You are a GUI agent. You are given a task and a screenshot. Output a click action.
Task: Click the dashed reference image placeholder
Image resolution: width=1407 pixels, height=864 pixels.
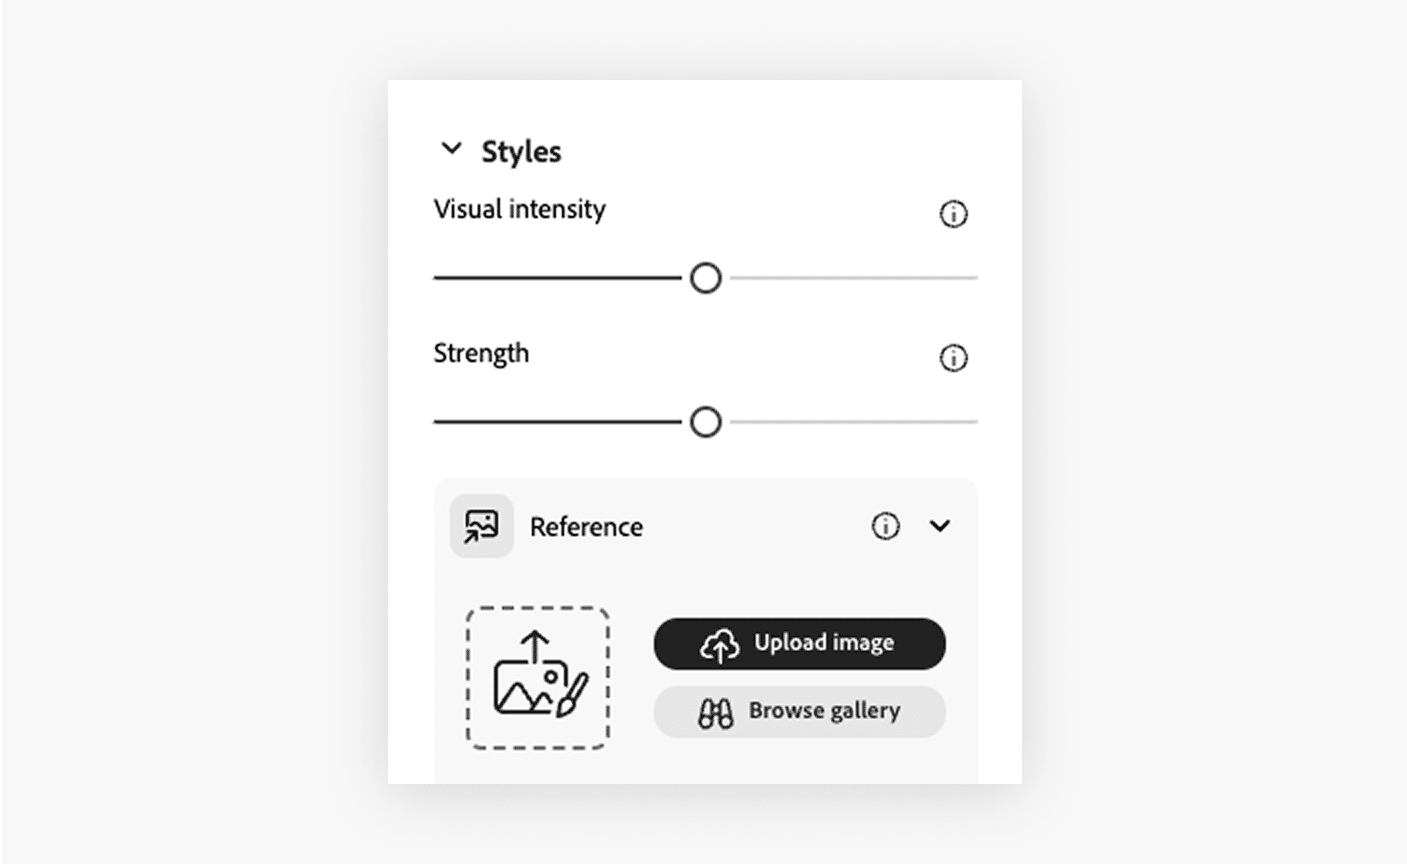coord(538,678)
